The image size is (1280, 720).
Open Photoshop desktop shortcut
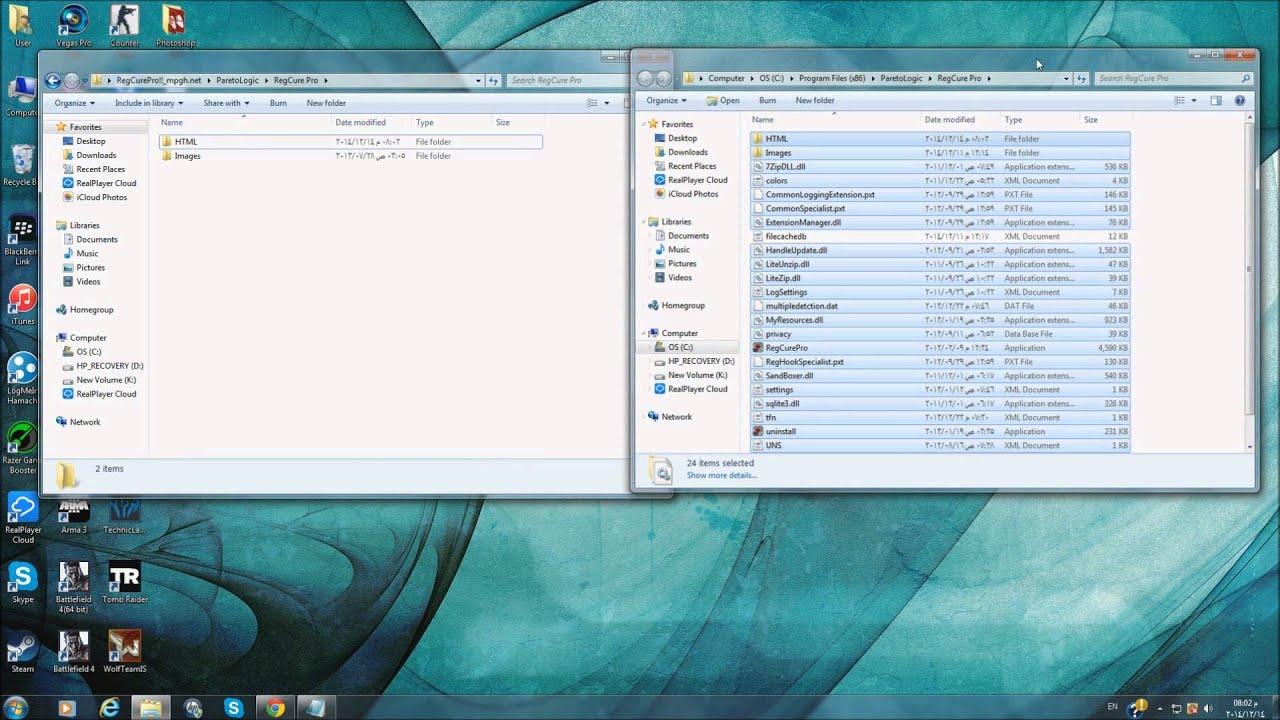click(175, 24)
